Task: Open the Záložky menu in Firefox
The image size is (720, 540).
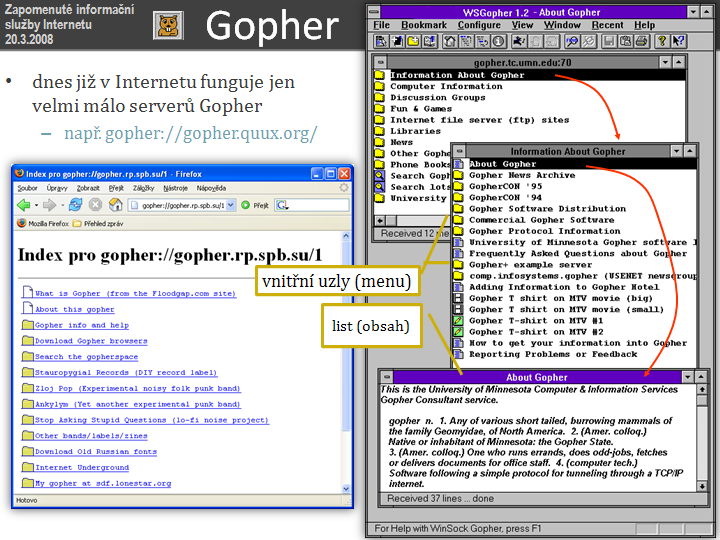Action: [x=144, y=188]
